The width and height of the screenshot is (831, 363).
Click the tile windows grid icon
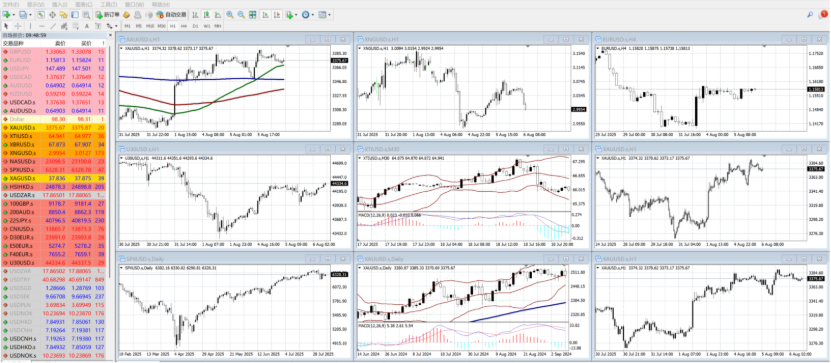click(252, 15)
